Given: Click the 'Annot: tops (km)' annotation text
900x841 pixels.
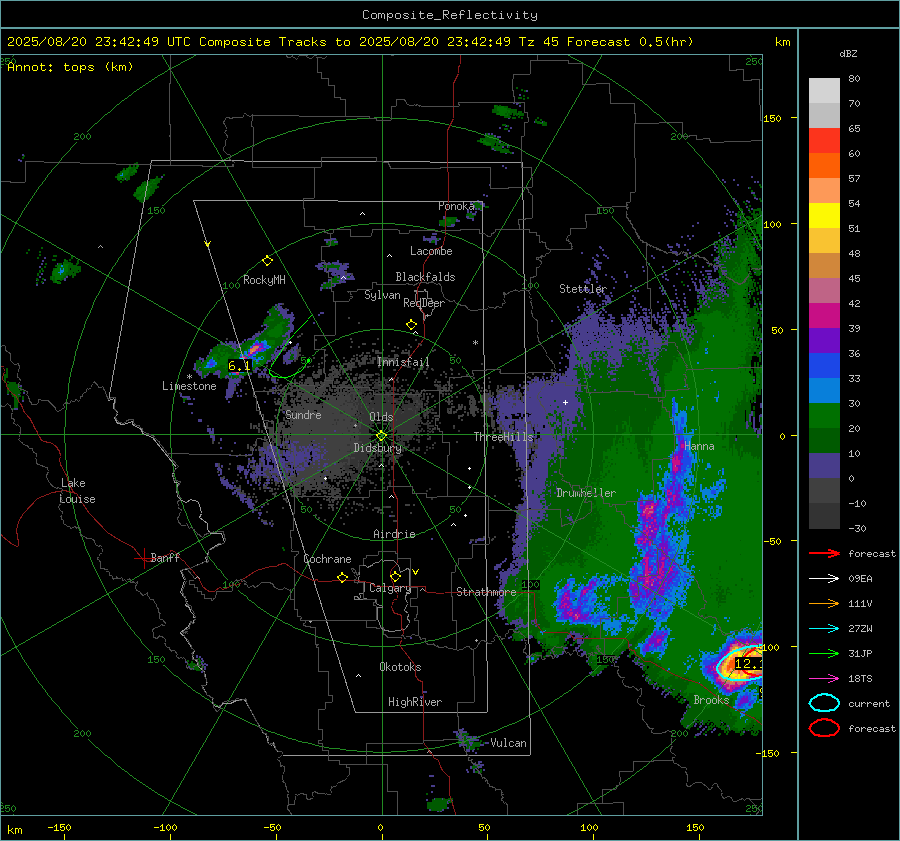Looking at the screenshot, I should (x=70, y=67).
